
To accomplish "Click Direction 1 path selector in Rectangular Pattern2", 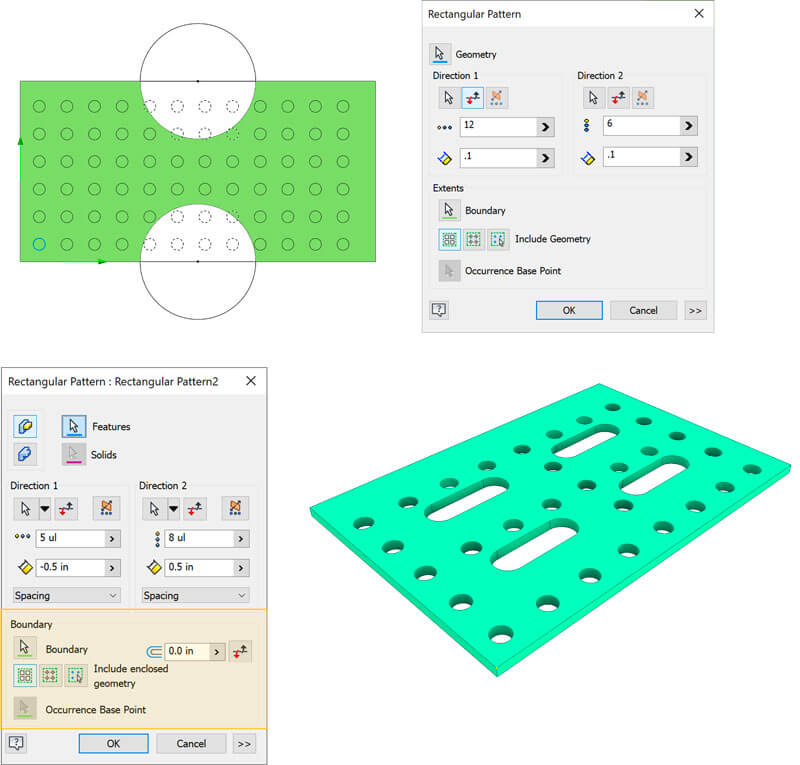I will [26, 508].
